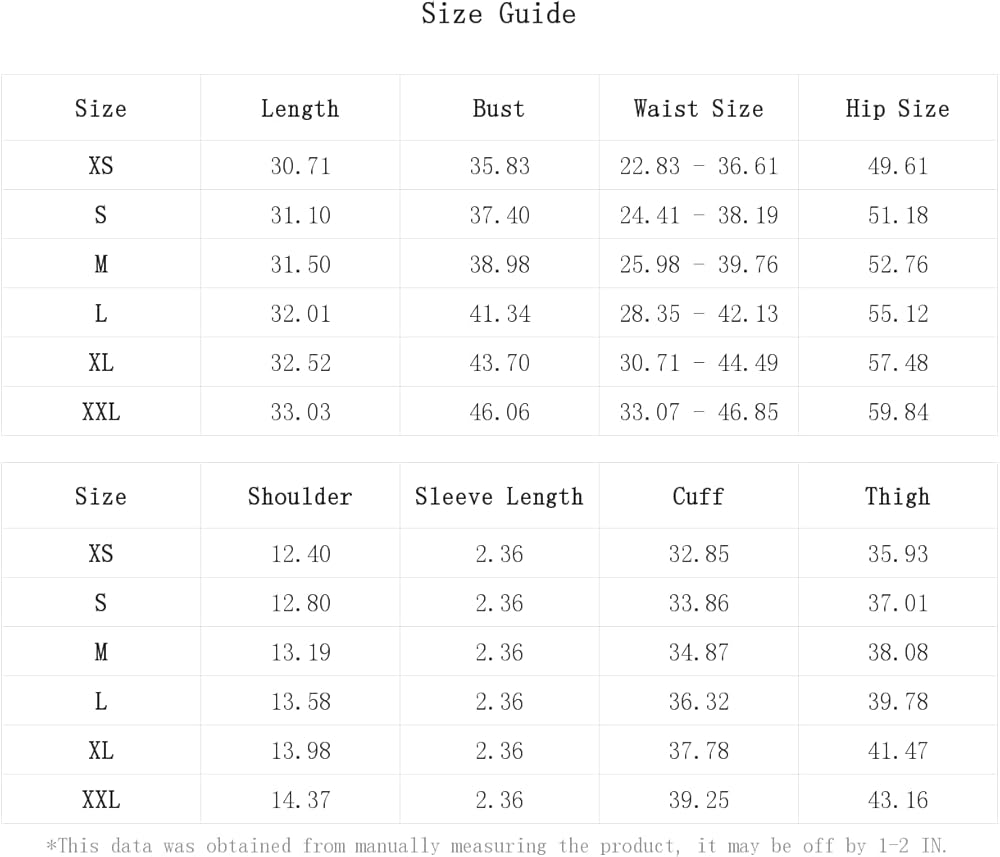Click the XL cuff value 37.78

tap(698, 751)
